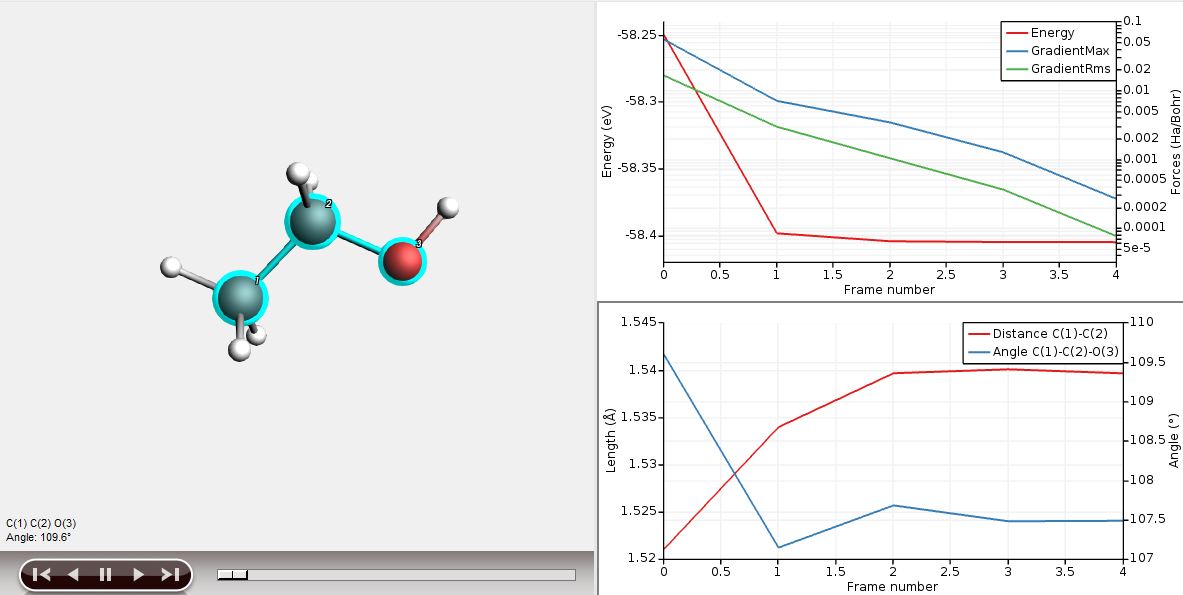
Task: Step back one frame
Action: pyautogui.click(x=73, y=574)
